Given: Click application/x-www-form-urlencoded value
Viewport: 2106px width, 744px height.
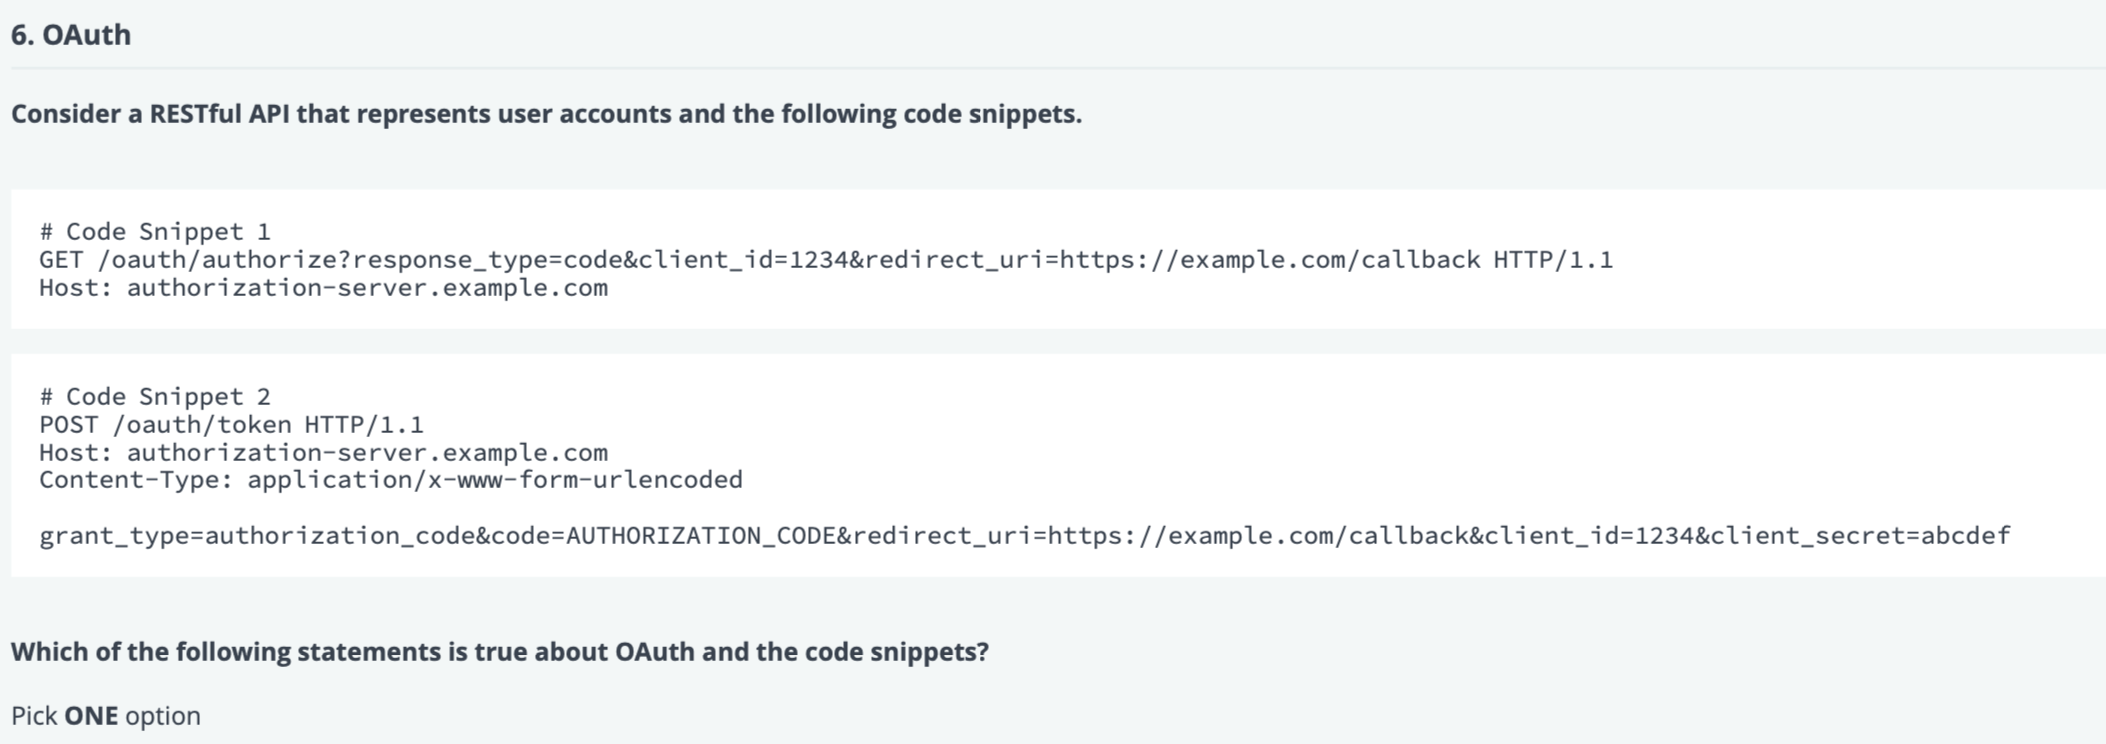Looking at the screenshot, I should [495, 480].
